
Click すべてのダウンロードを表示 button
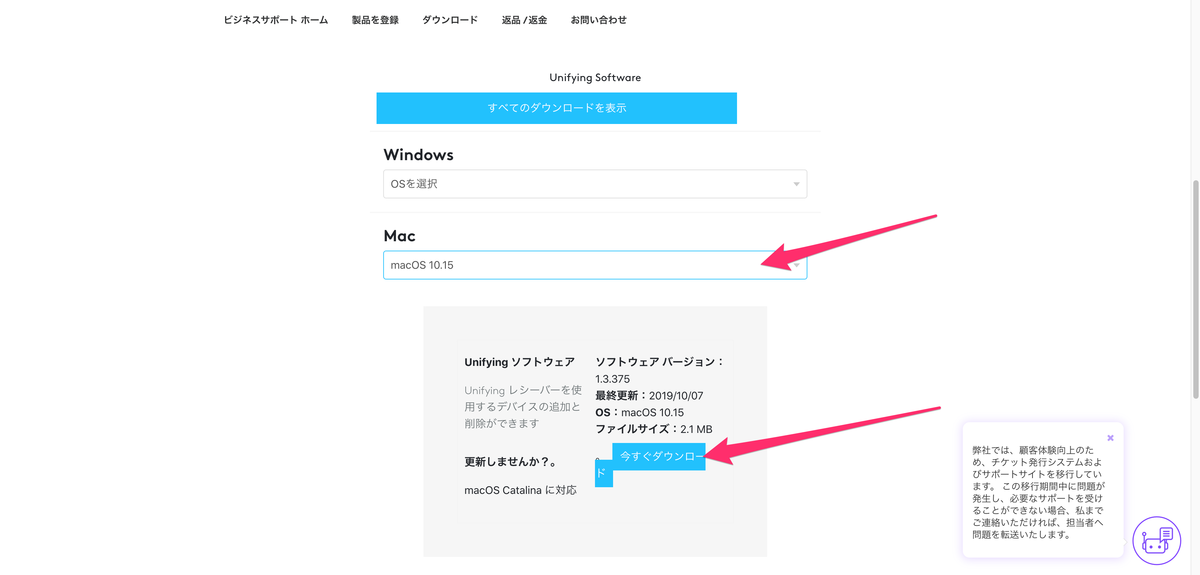pos(557,108)
